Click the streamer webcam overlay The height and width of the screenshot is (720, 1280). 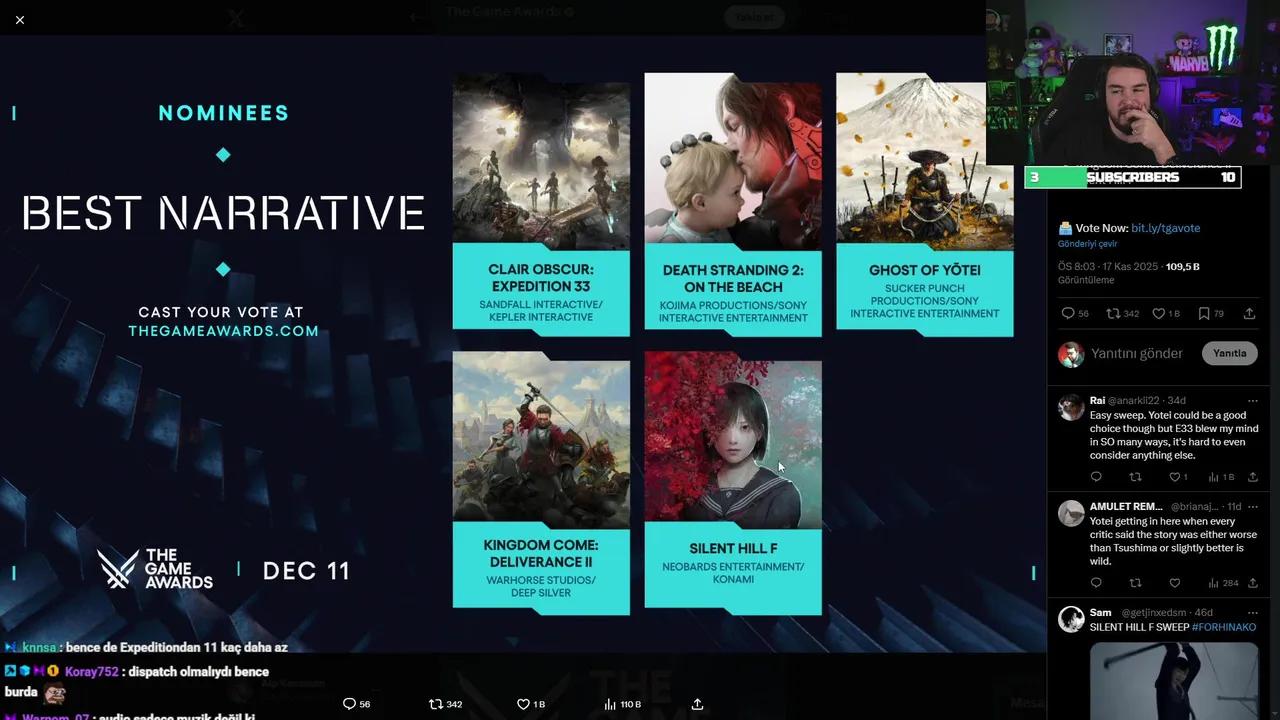[1132, 83]
